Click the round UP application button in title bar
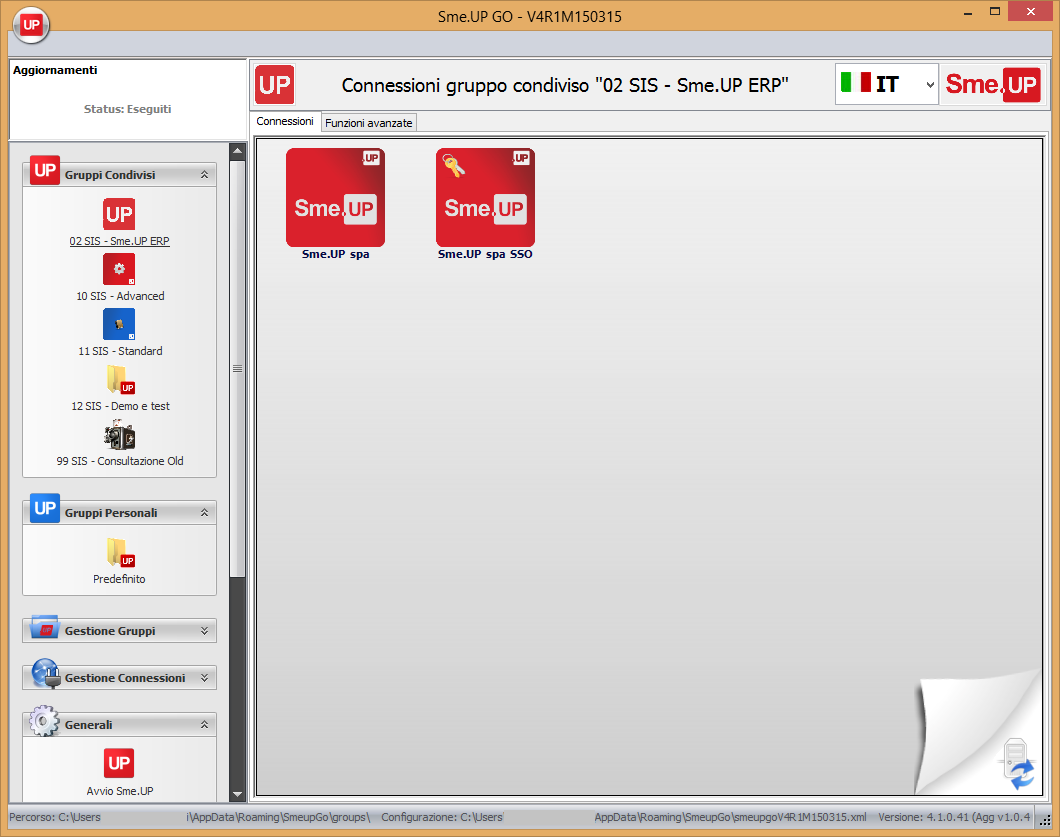The height and width of the screenshot is (837, 1060). [31, 25]
